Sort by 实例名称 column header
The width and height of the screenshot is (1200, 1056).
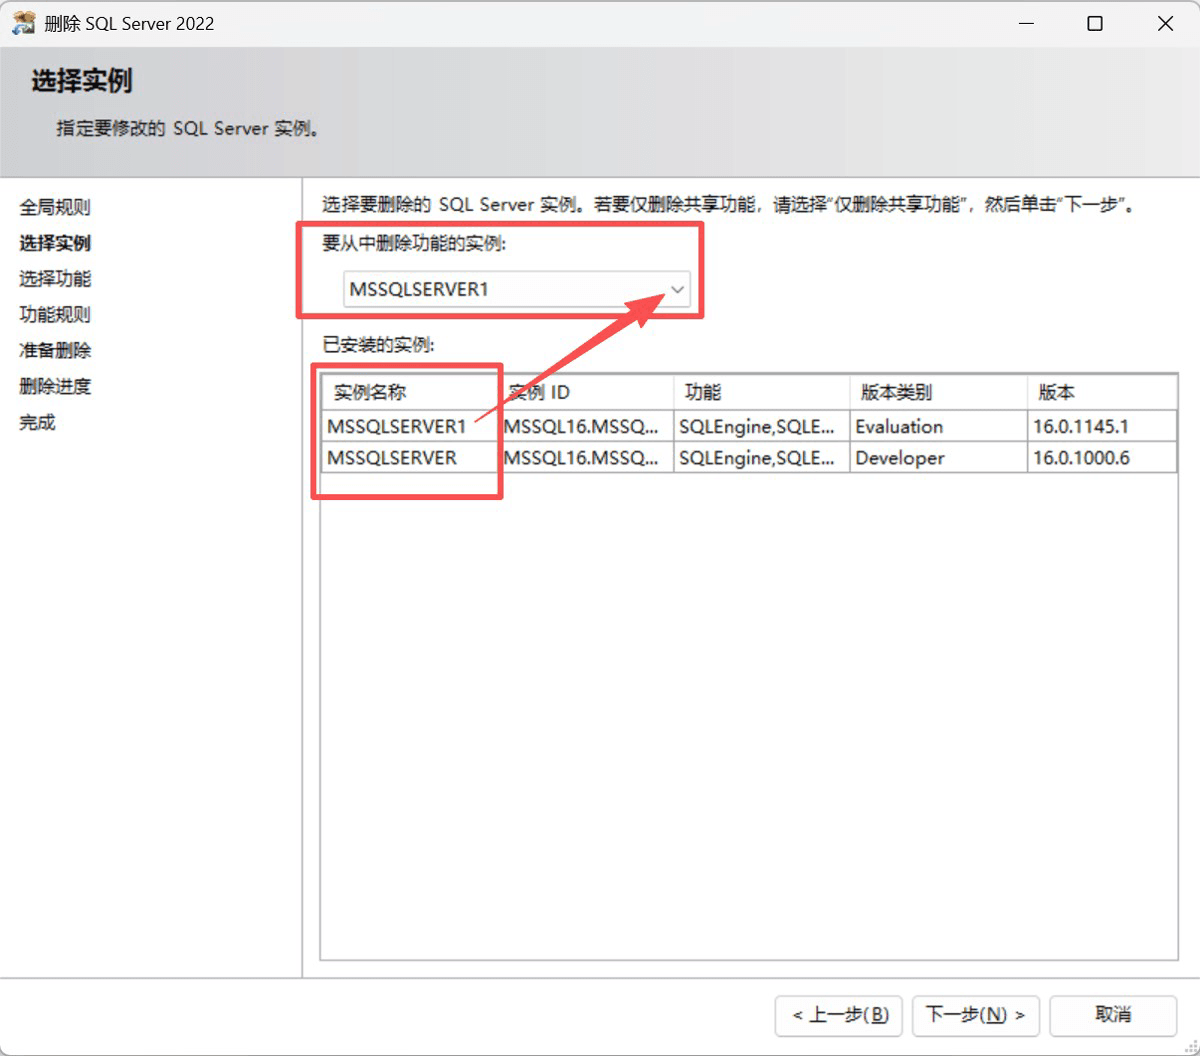[409, 392]
